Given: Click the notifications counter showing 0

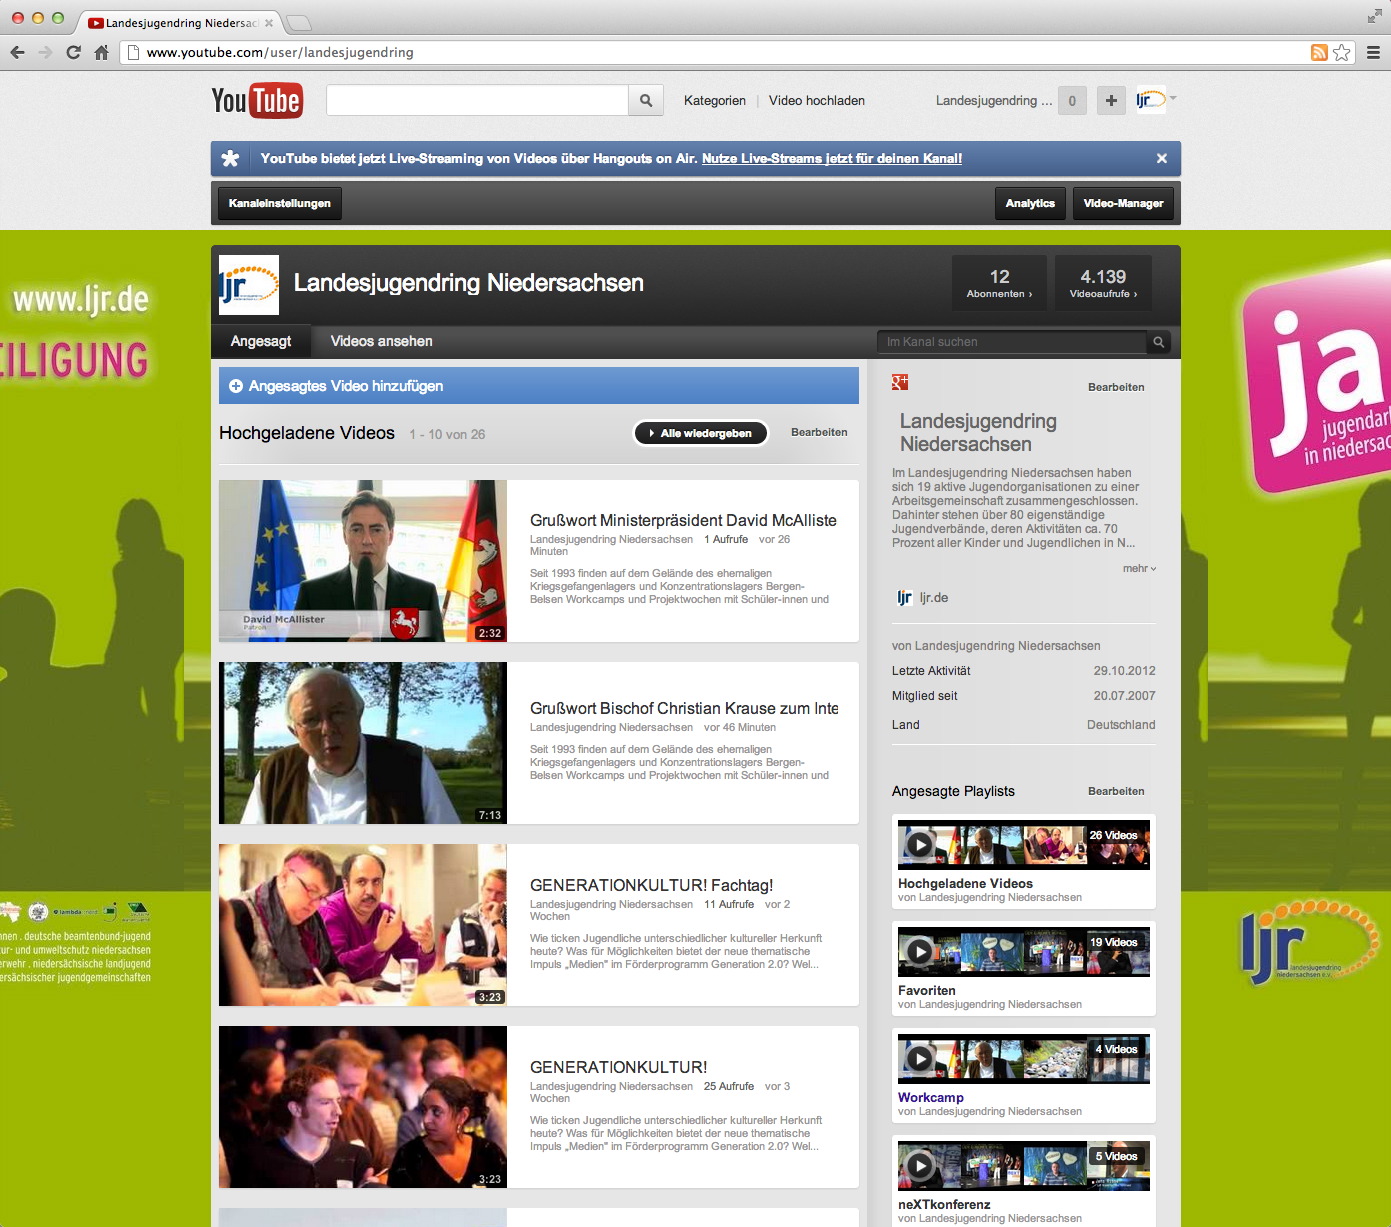Looking at the screenshot, I should tap(1071, 100).
